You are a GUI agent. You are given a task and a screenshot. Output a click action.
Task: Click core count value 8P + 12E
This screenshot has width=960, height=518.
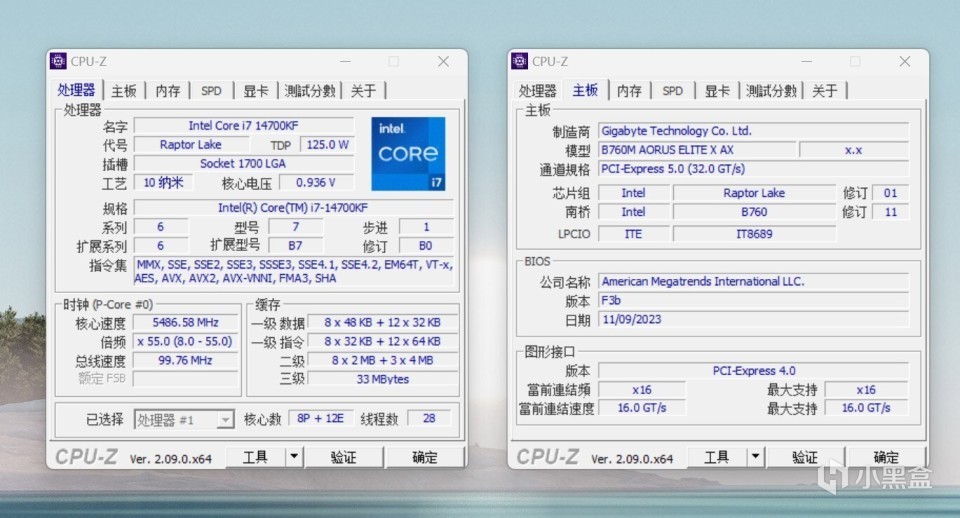tap(320, 418)
